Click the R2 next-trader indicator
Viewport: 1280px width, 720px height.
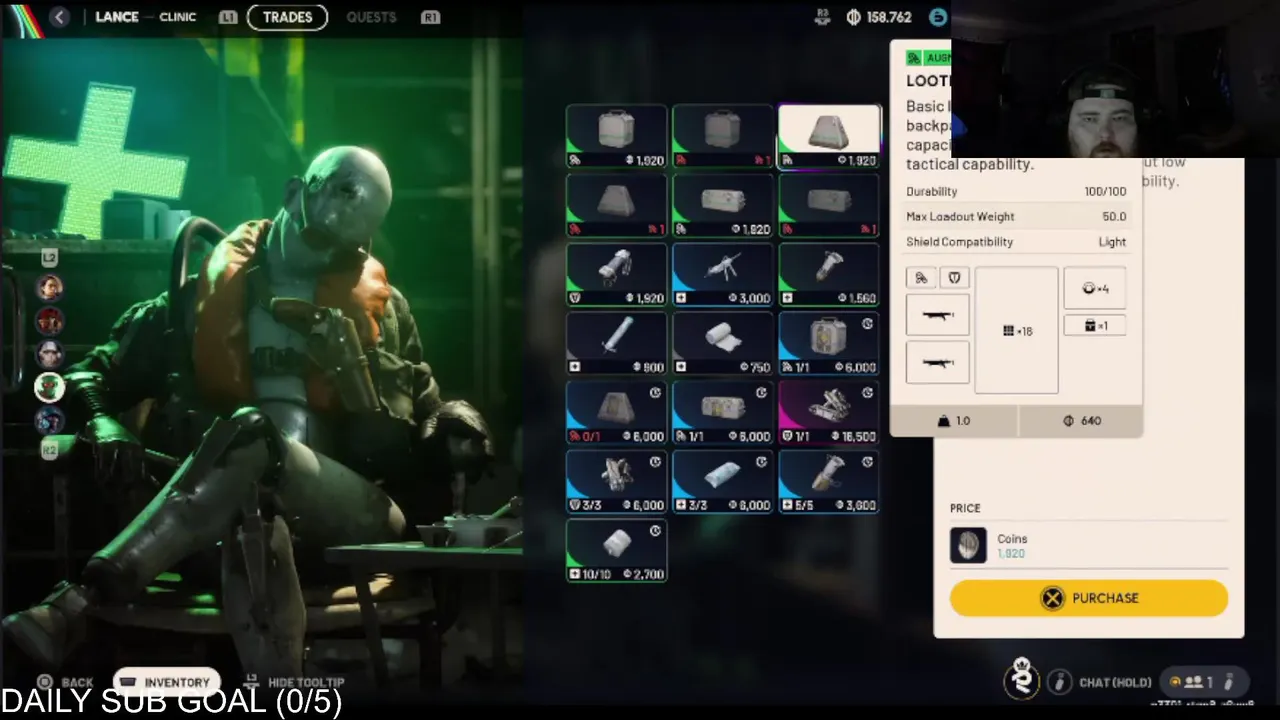49,451
